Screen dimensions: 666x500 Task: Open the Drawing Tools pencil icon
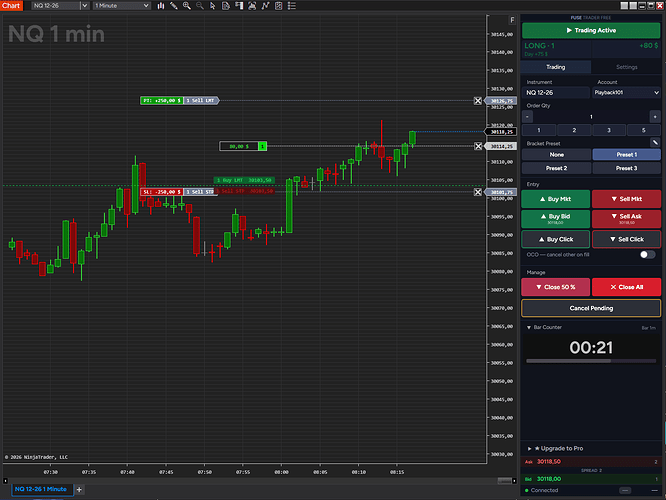click(174, 6)
